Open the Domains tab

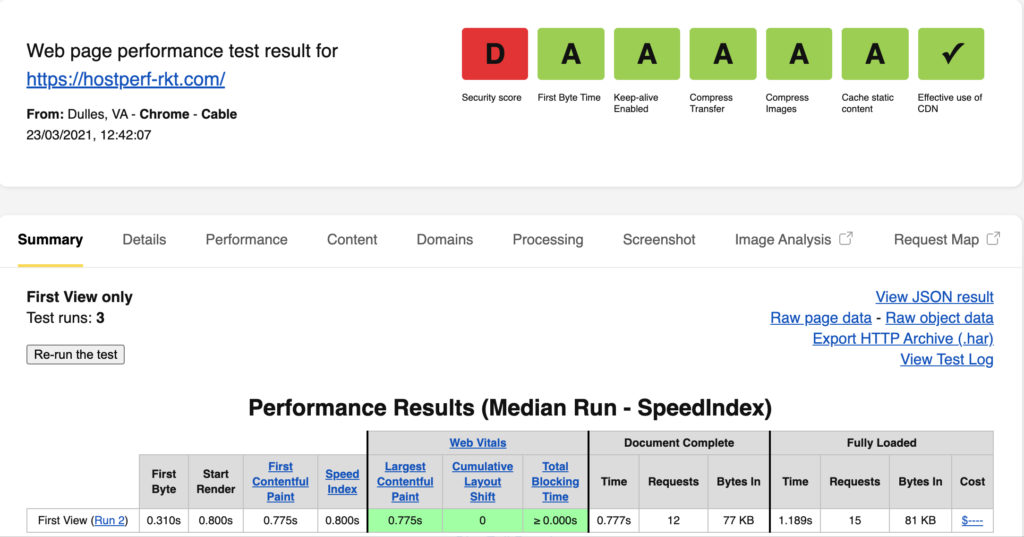(x=445, y=240)
